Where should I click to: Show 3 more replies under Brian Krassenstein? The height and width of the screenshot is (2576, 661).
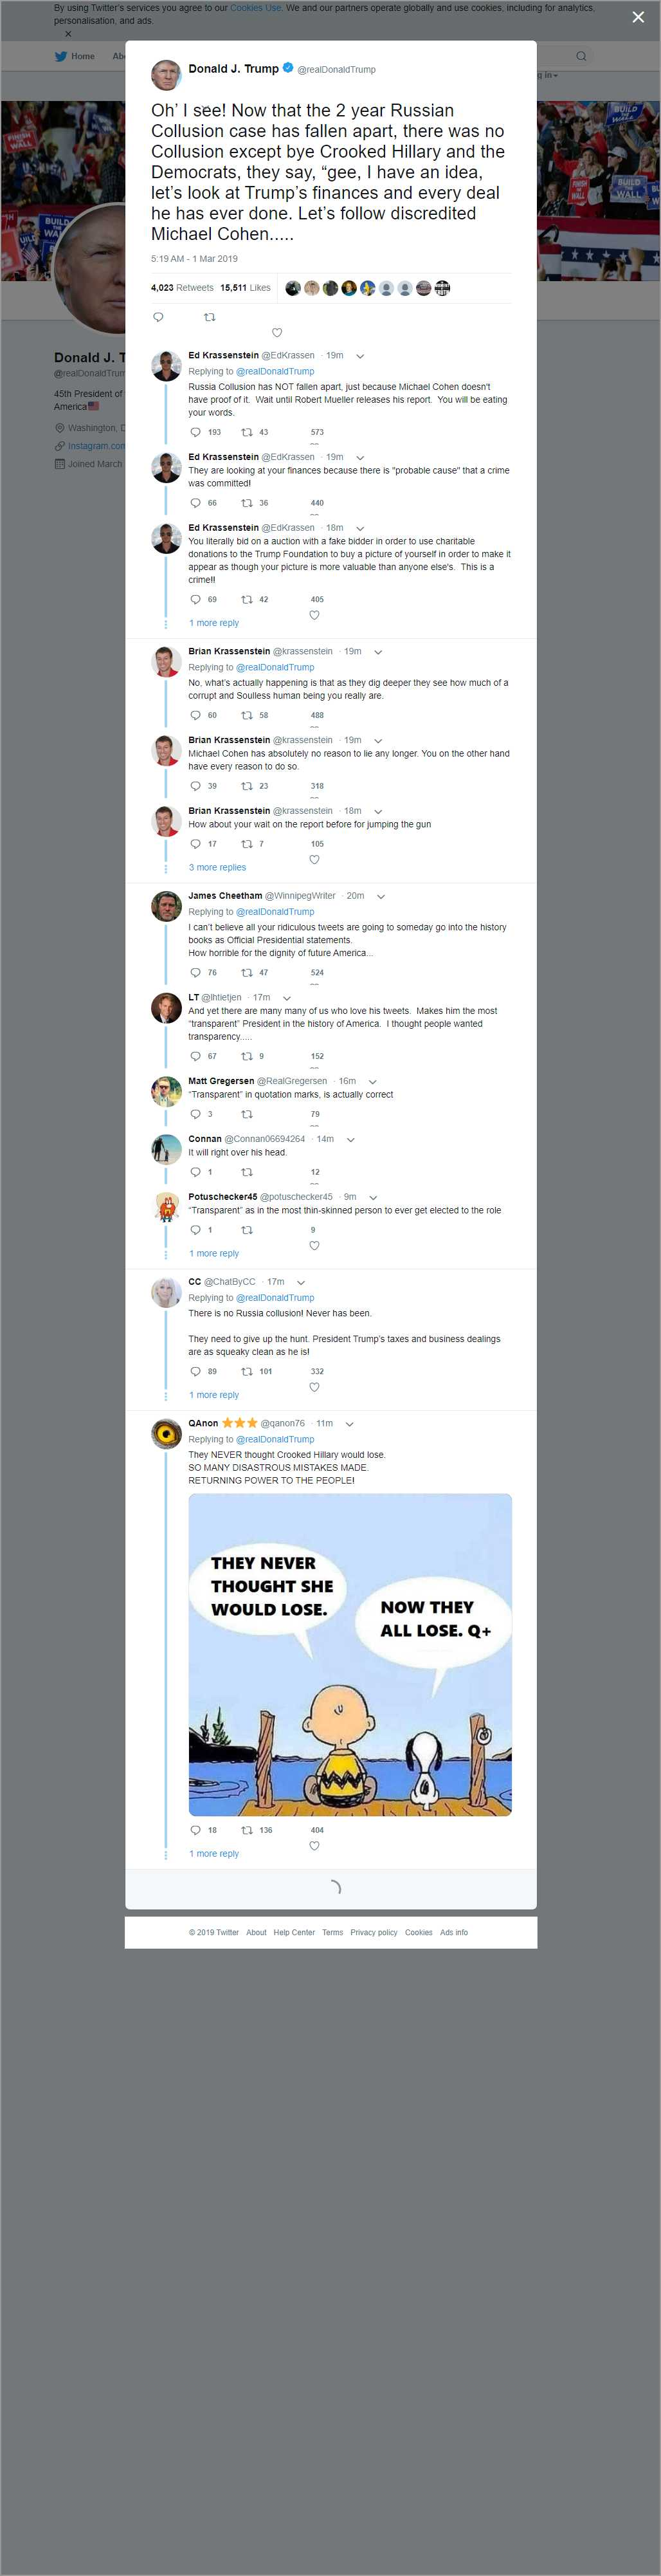pos(217,867)
